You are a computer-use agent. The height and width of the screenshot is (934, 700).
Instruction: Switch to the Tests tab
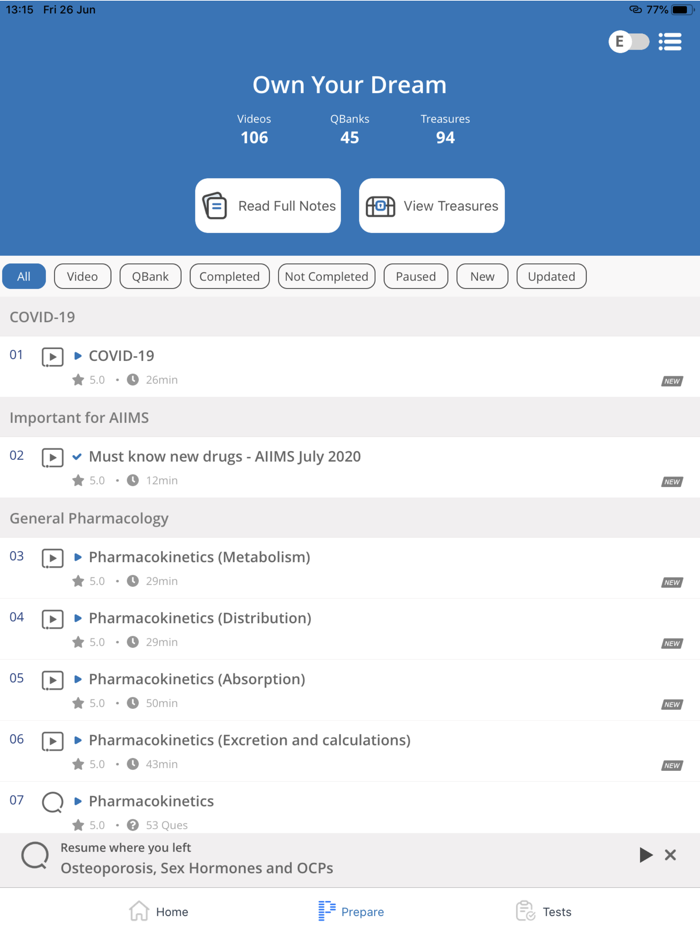[x=543, y=911]
